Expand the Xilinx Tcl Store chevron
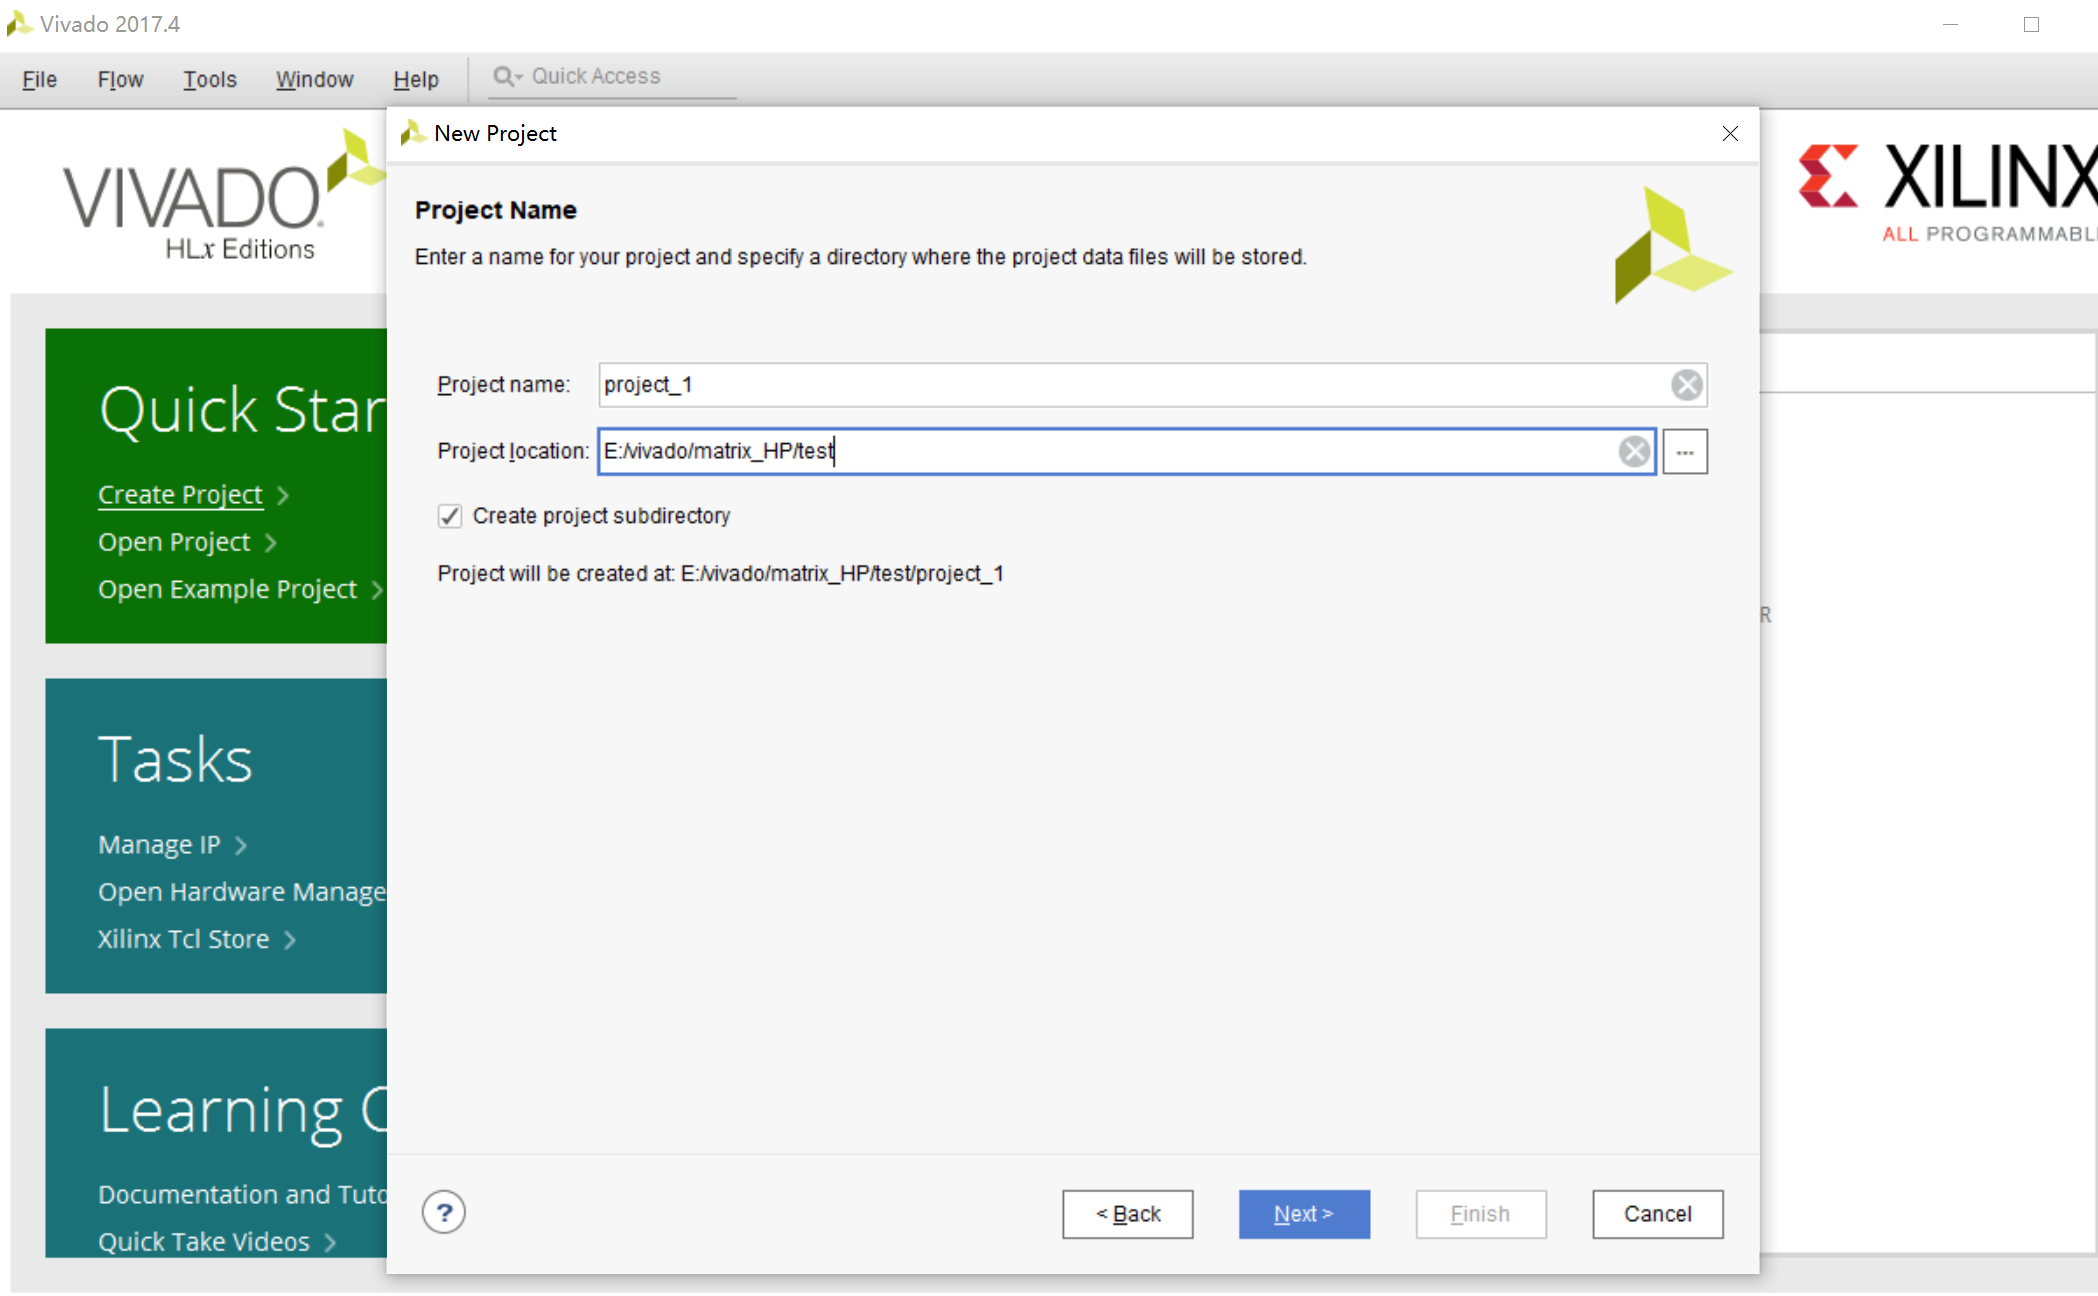2098x1296 pixels. pos(290,940)
